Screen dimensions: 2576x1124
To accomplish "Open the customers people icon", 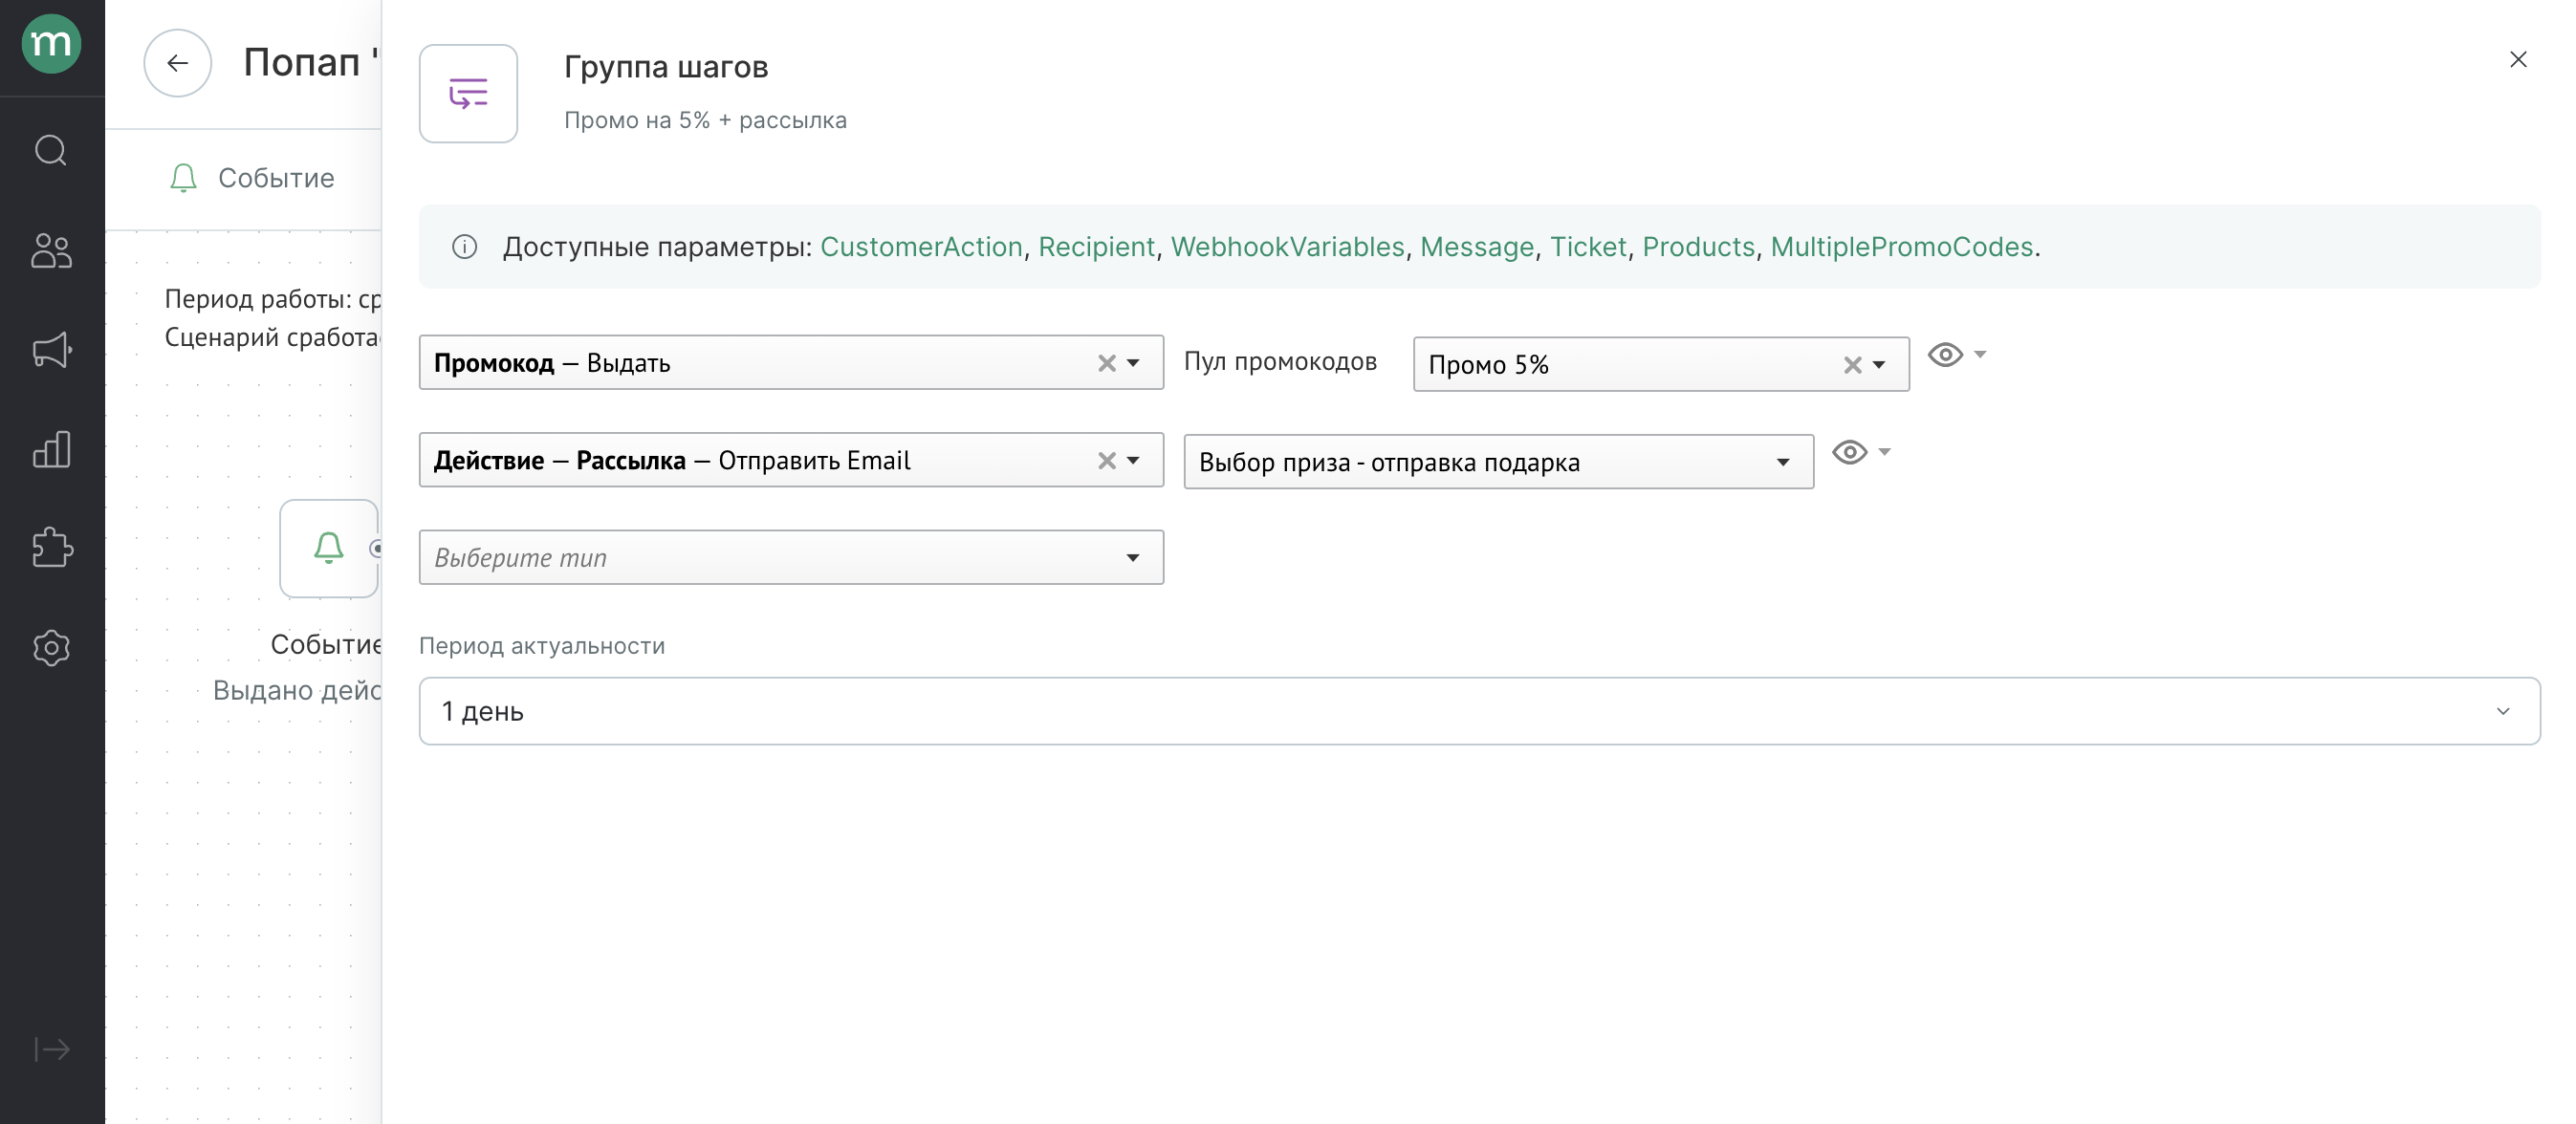I will pos(51,250).
